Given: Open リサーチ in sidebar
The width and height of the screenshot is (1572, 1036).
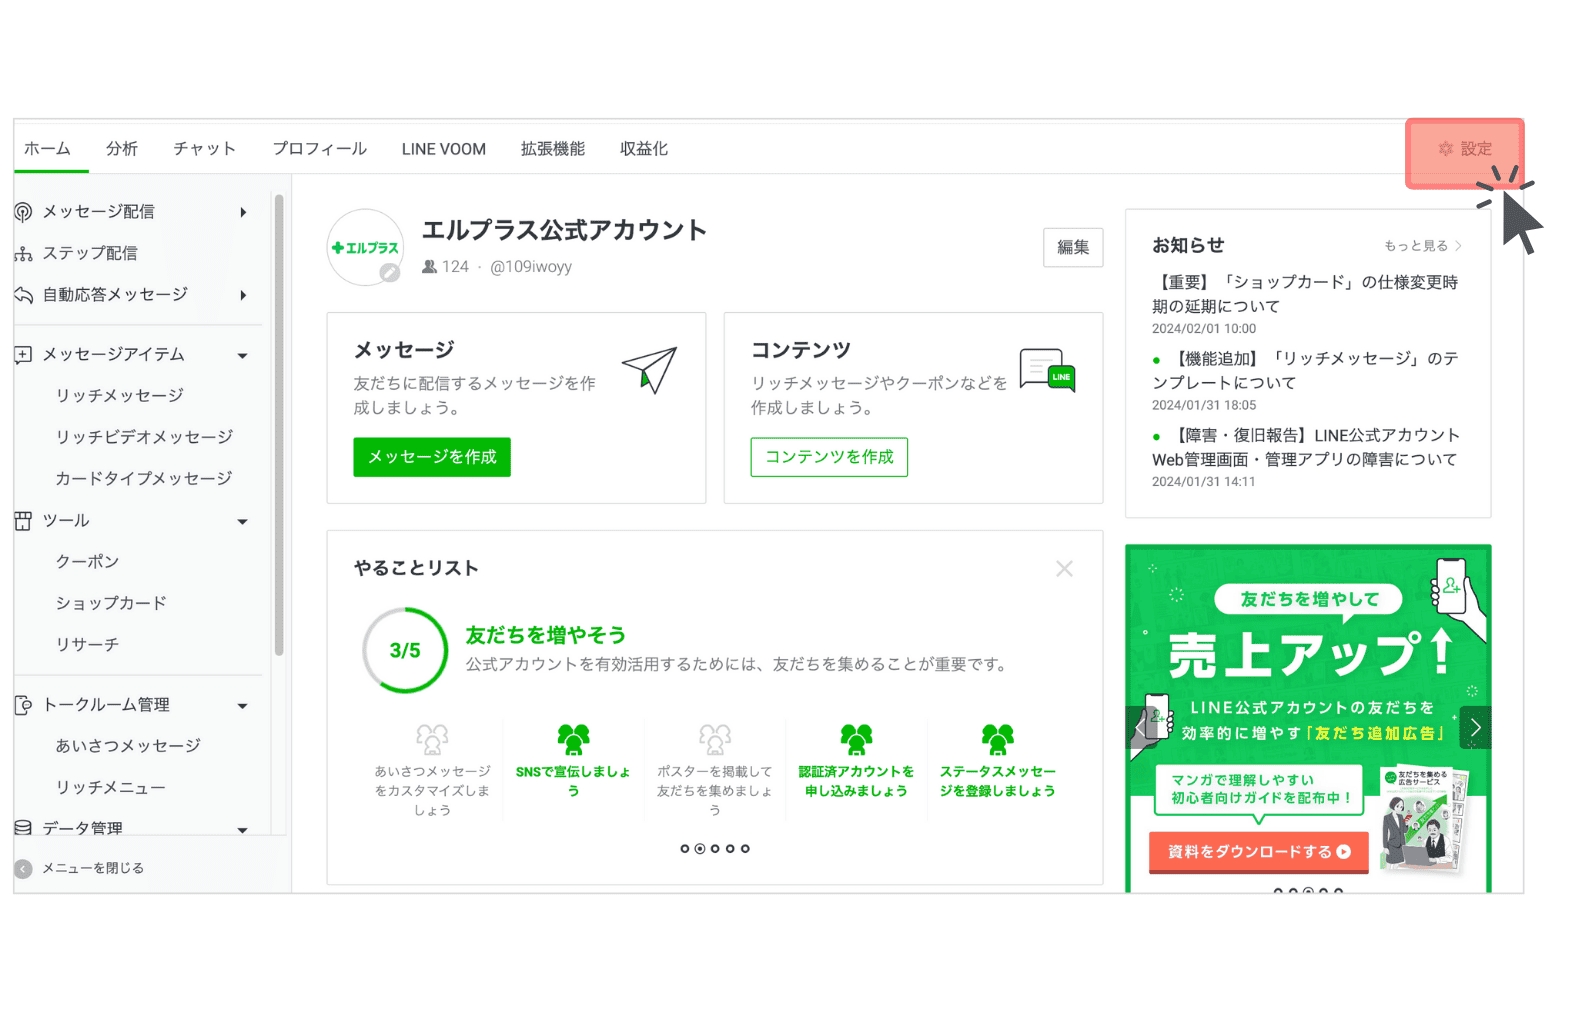Looking at the screenshot, I should 87,645.
